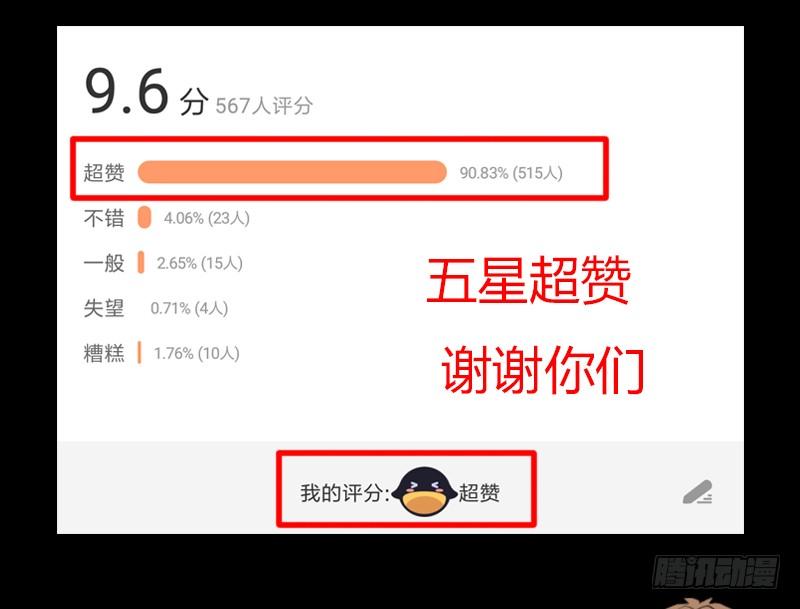Click the 0.71% (4人) statistic
The image size is (800, 609).
pyautogui.click(x=189, y=308)
